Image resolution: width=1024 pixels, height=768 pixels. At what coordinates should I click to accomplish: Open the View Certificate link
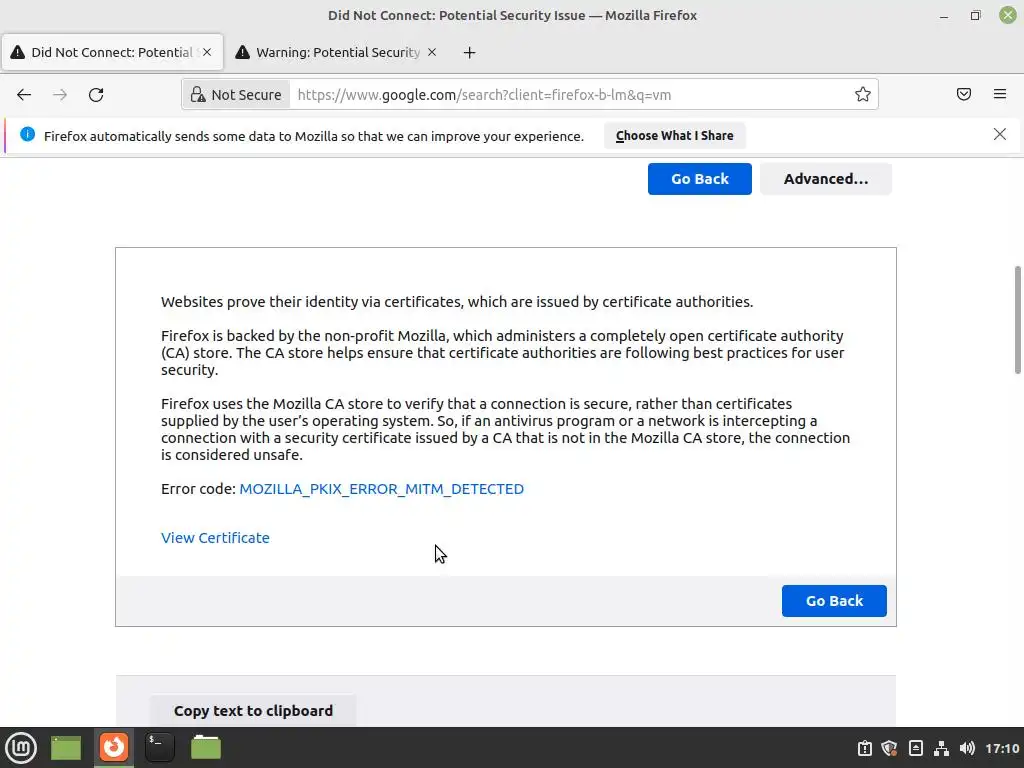tap(215, 537)
